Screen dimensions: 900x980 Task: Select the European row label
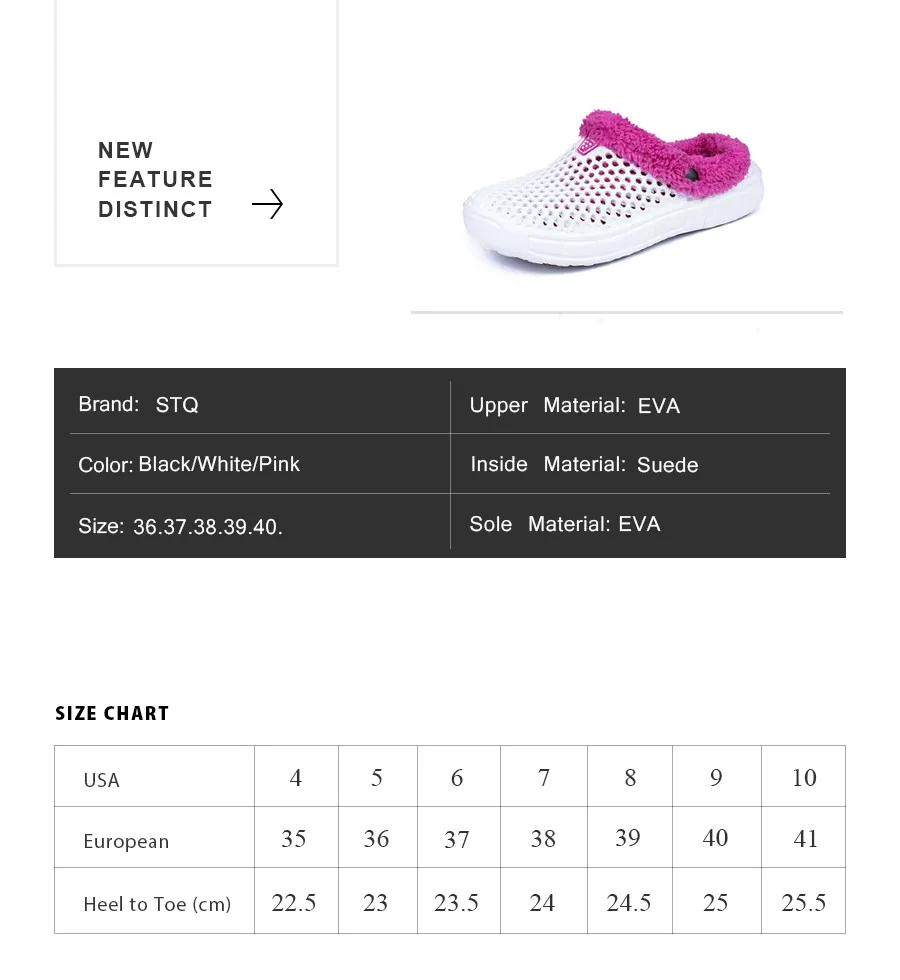(x=126, y=841)
